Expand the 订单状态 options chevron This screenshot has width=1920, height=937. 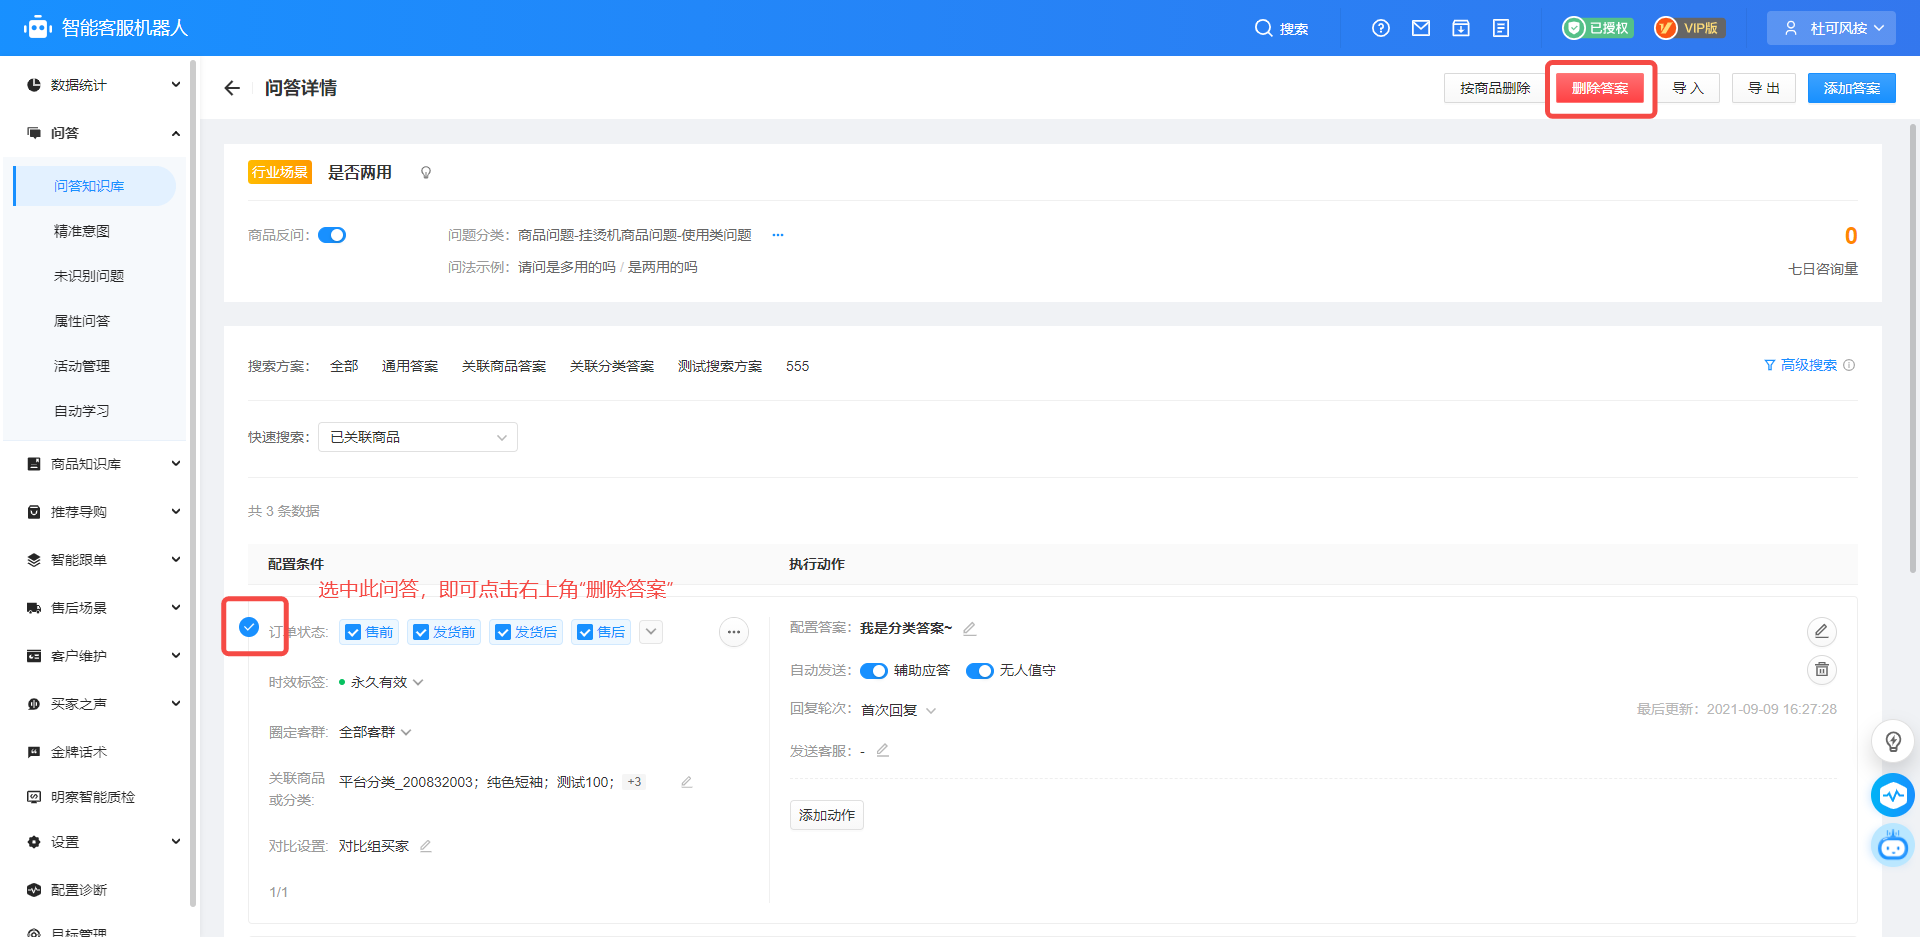tap(651, 632)
